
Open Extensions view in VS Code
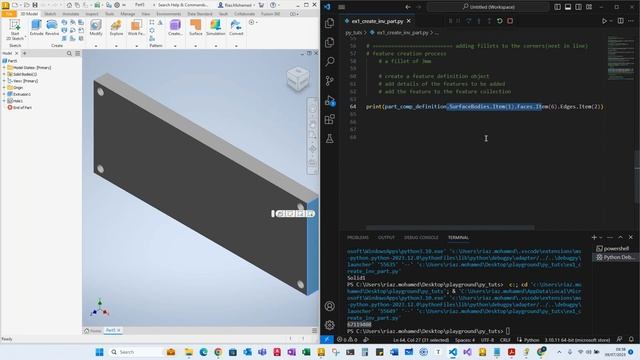(x=330, y=119)
